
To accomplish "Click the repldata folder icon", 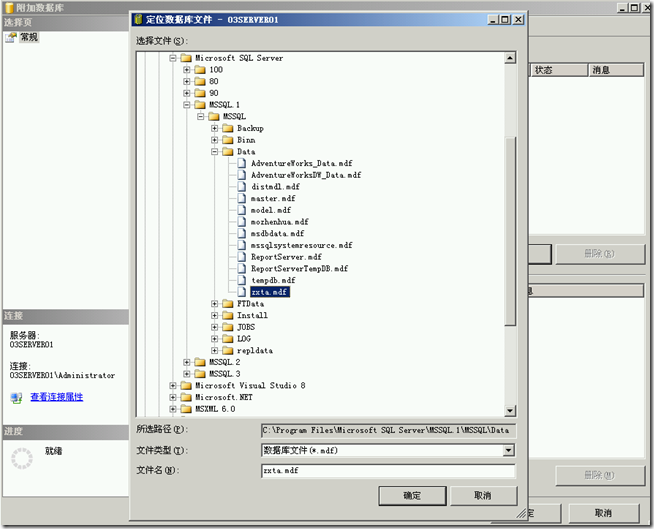I will 228,350.
